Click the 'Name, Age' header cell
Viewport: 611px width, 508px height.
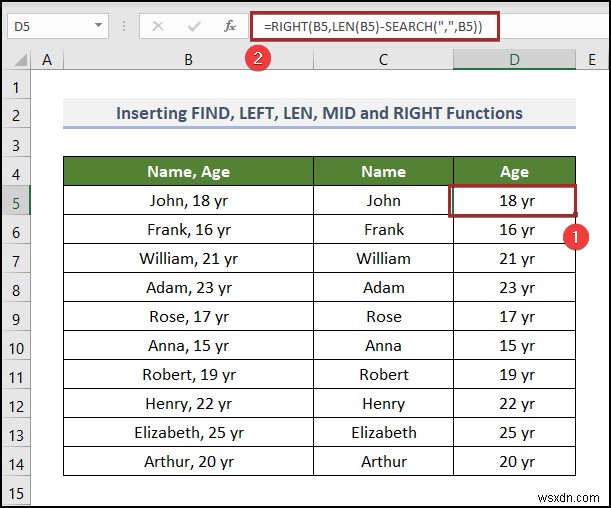click(x=189, y=171)
